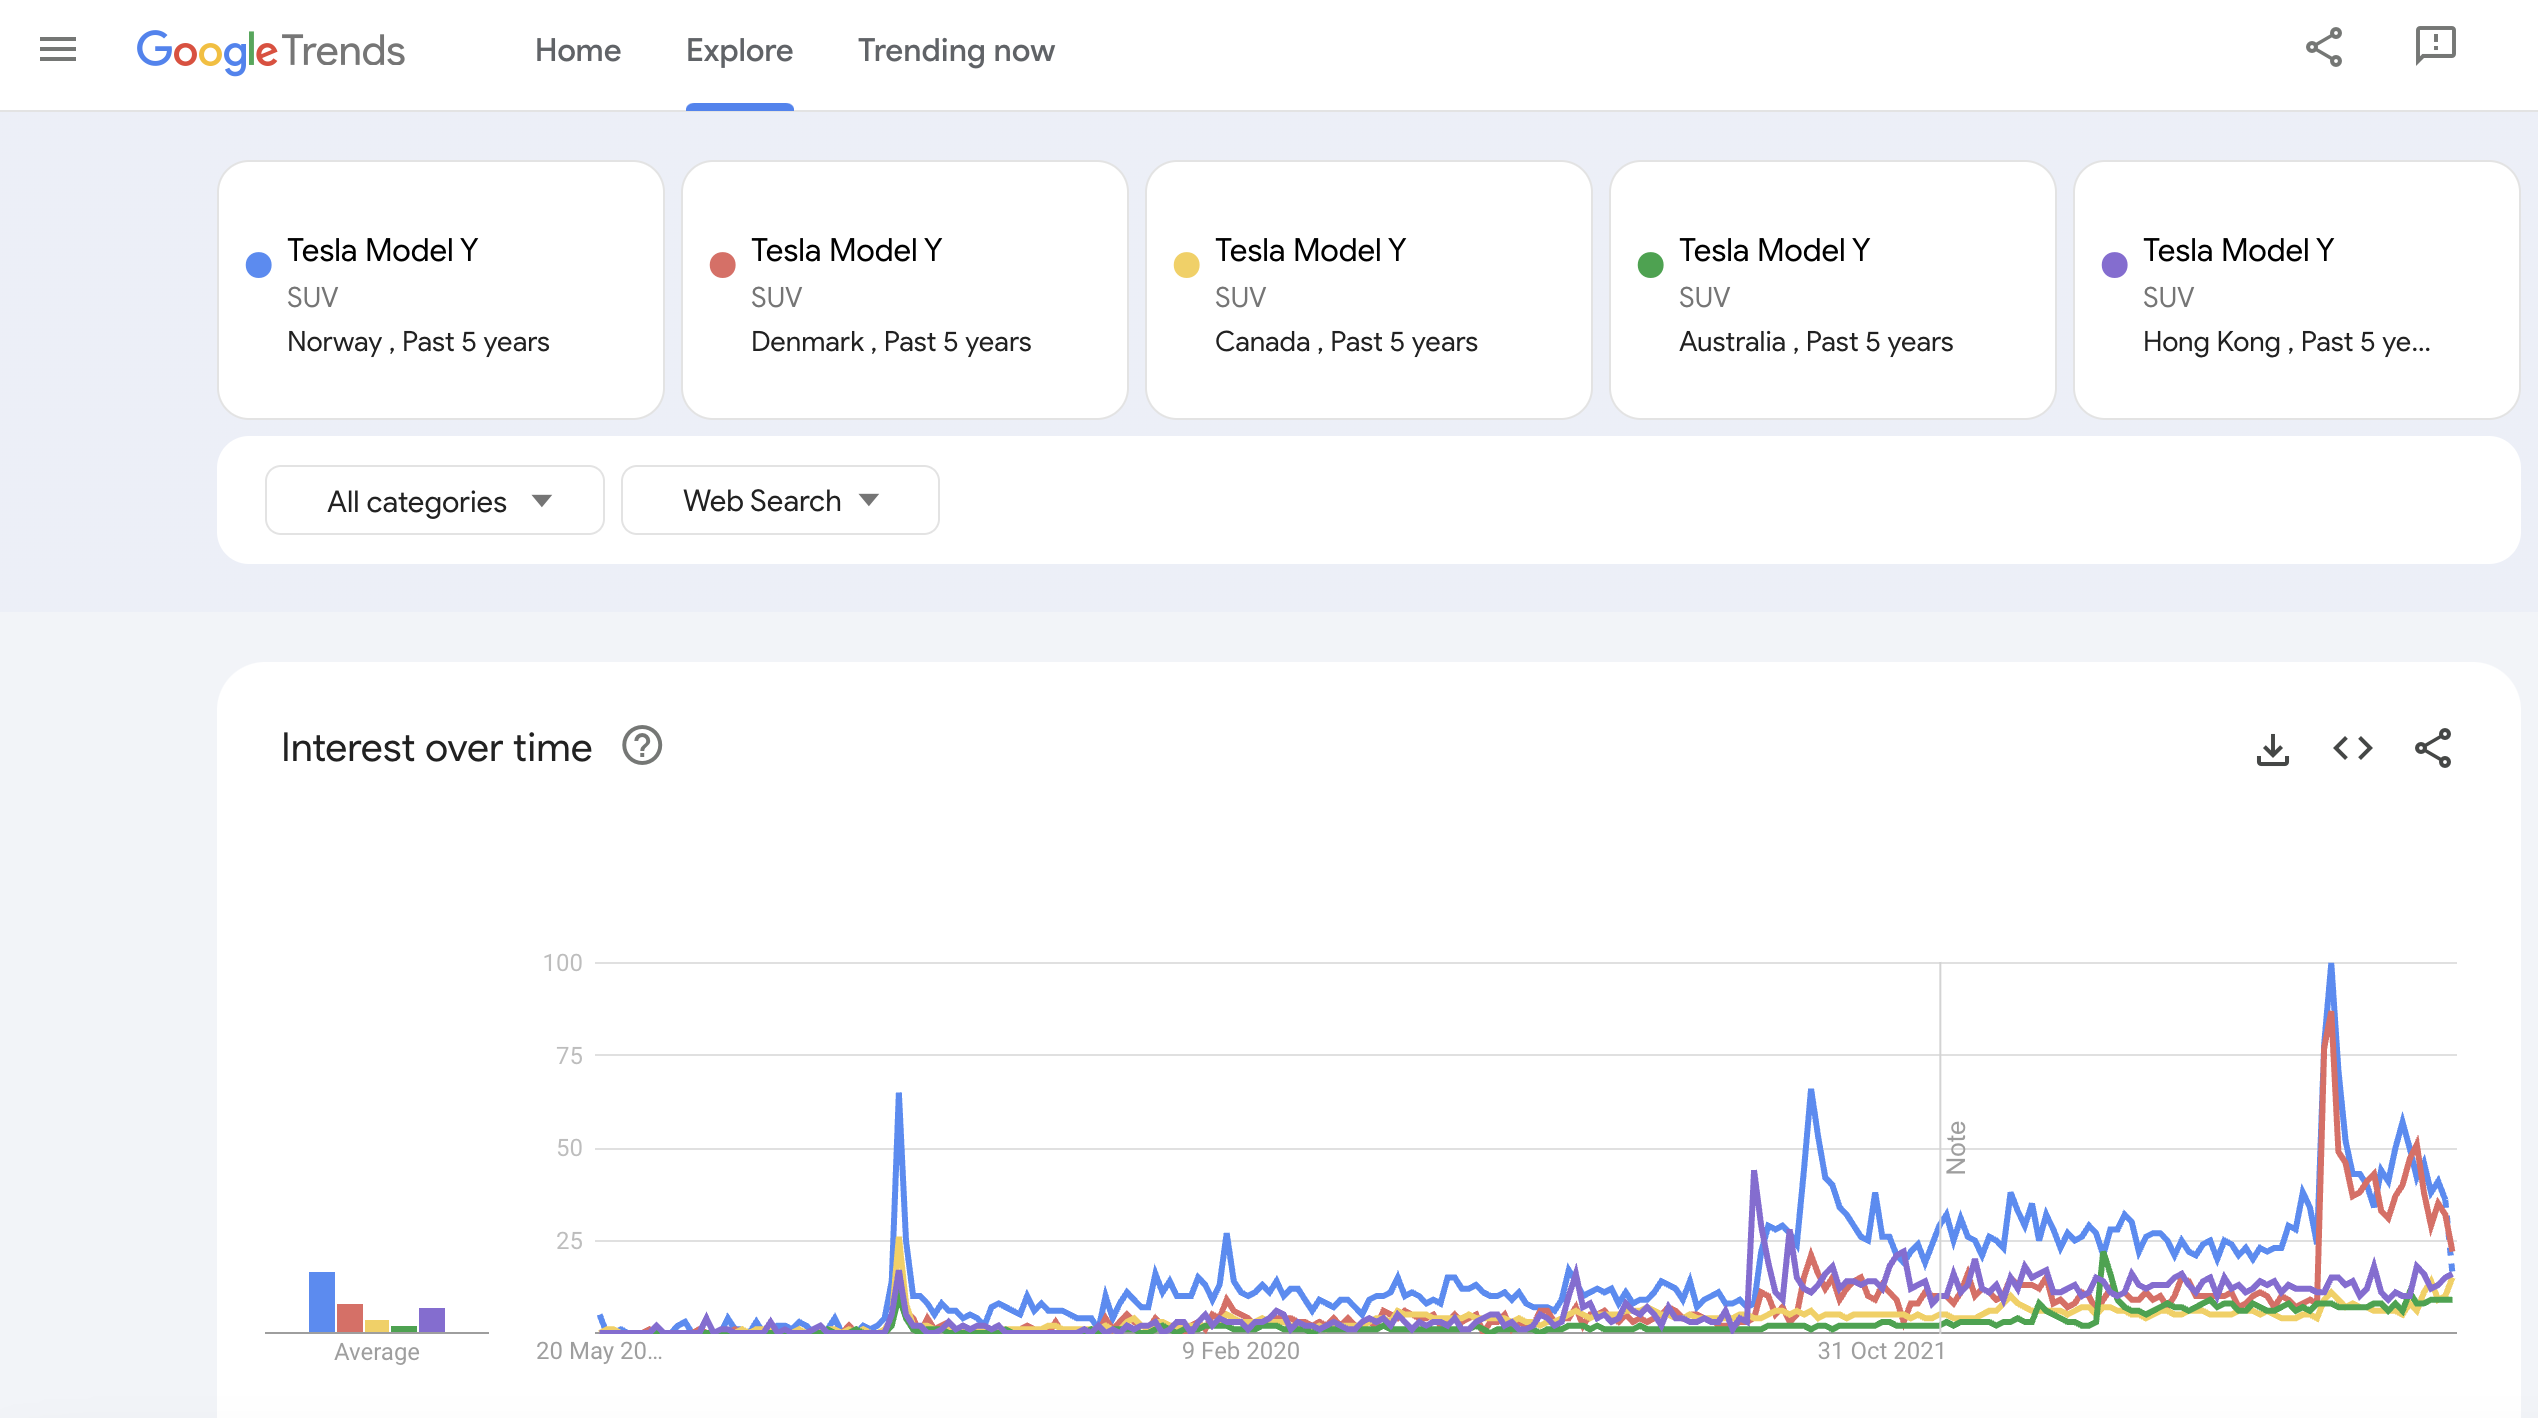Open the Trending now section
This screenshot has height=1418, width=2538.
click(x=955, y=50)
